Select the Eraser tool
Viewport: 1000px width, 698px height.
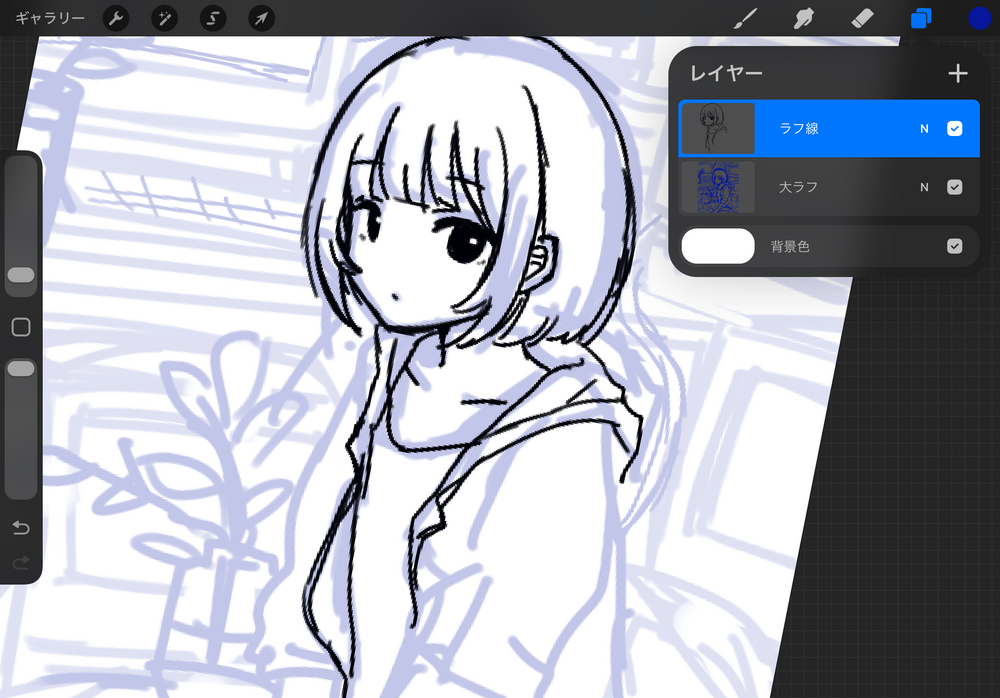[x=862, y=18]
